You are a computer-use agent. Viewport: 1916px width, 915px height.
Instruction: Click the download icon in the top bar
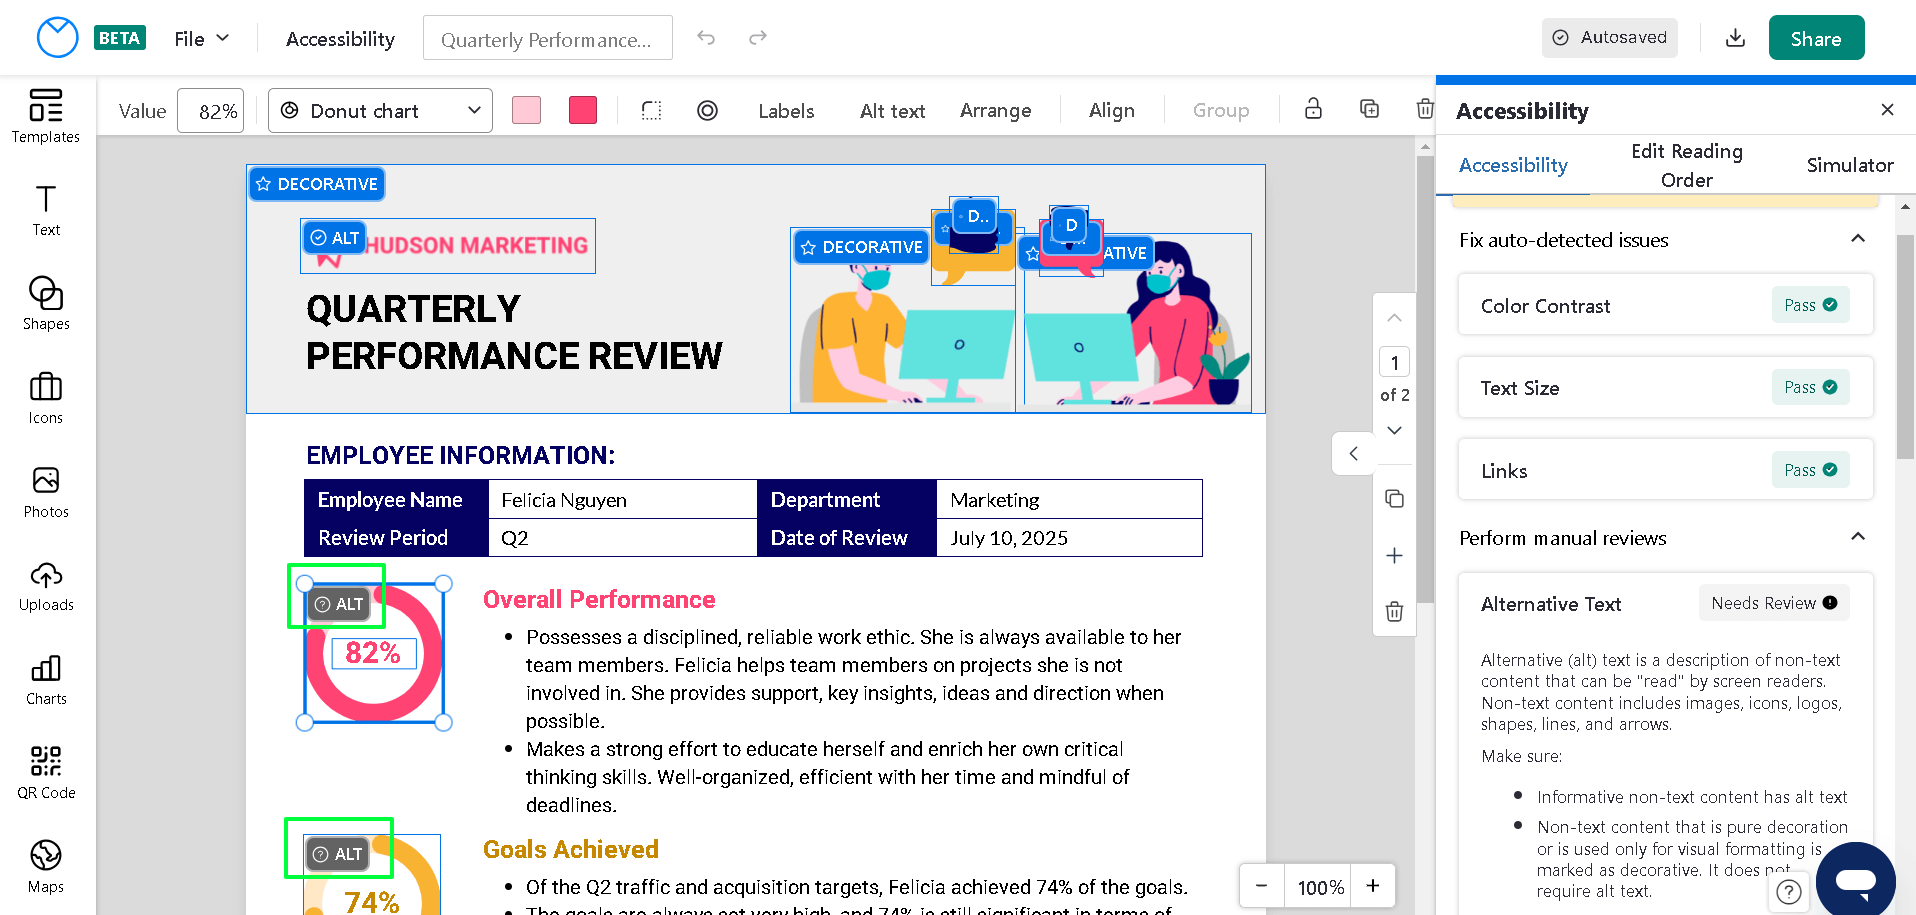click(1735, 37)
